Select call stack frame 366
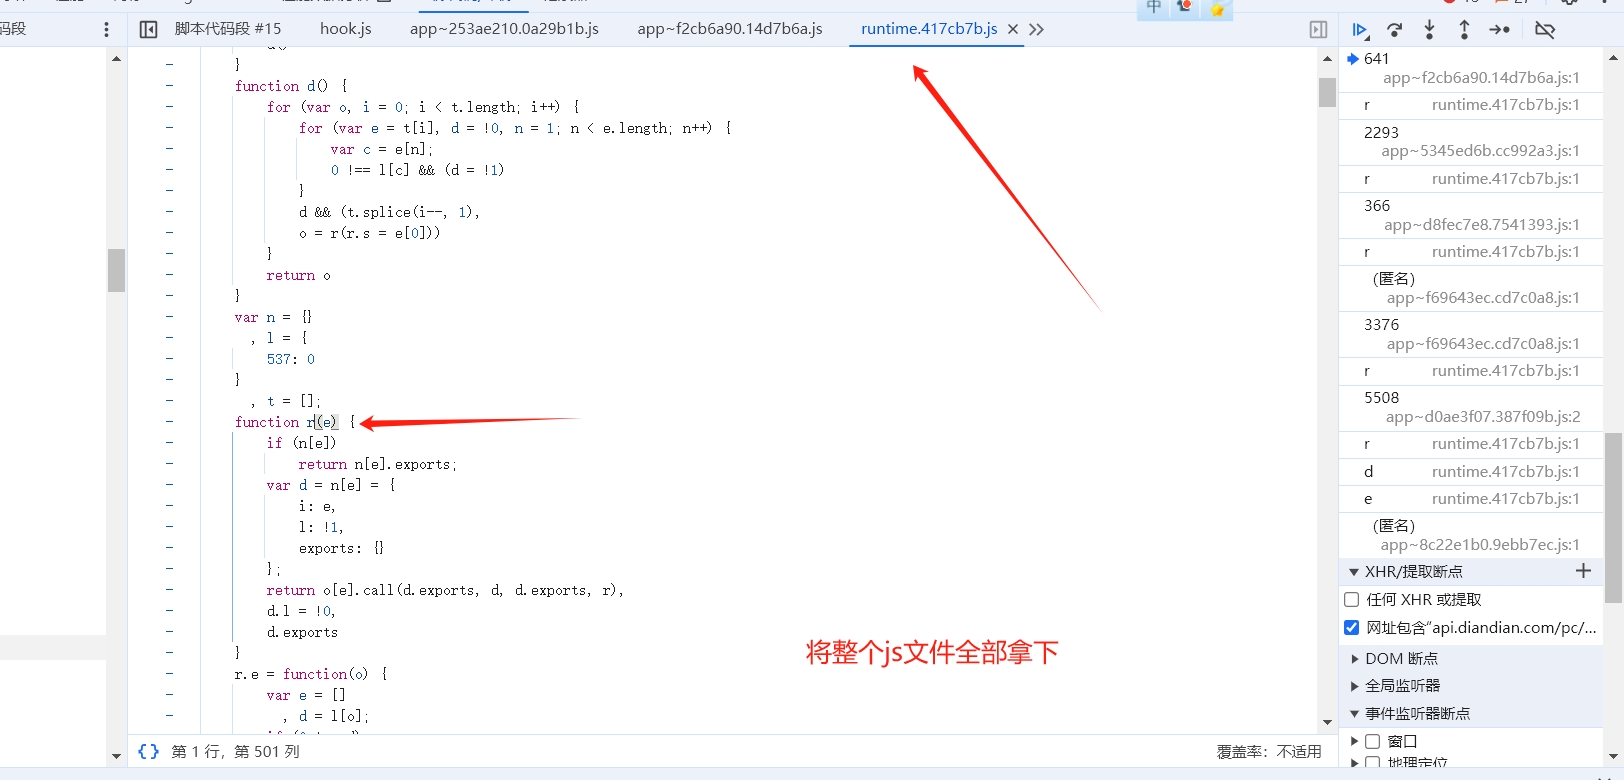 [1471, 215]
